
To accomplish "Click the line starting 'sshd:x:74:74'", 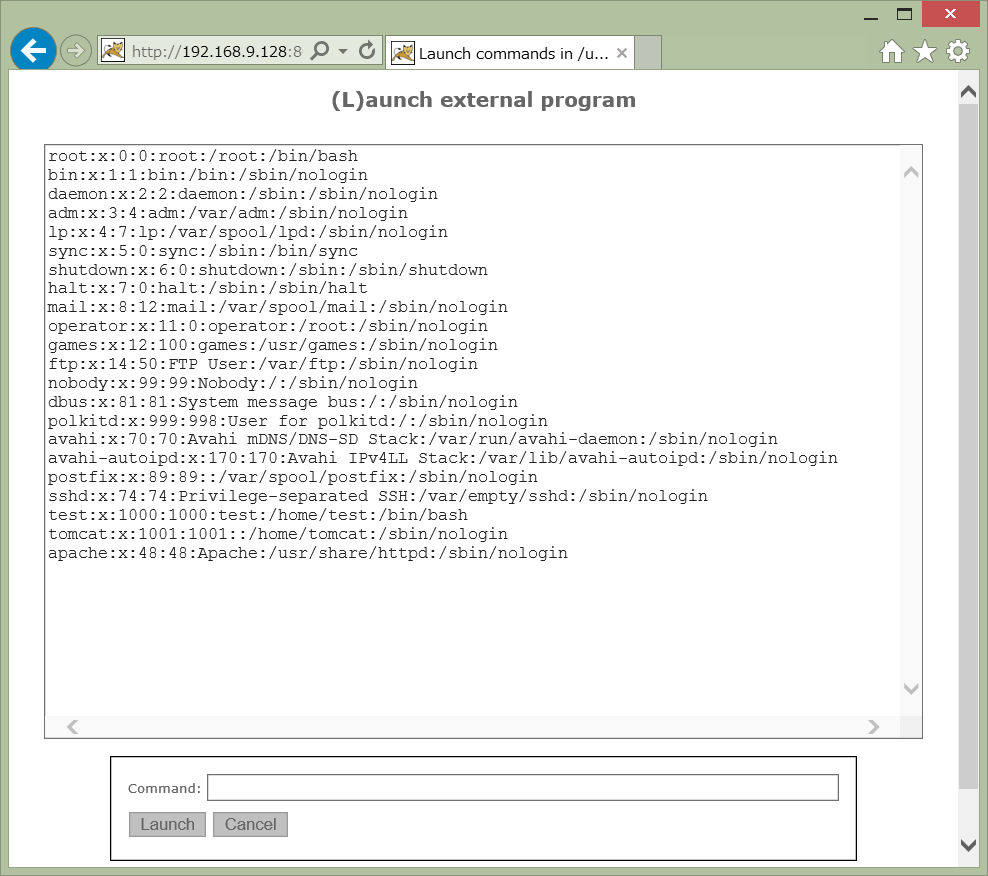I will pos(378,495).
